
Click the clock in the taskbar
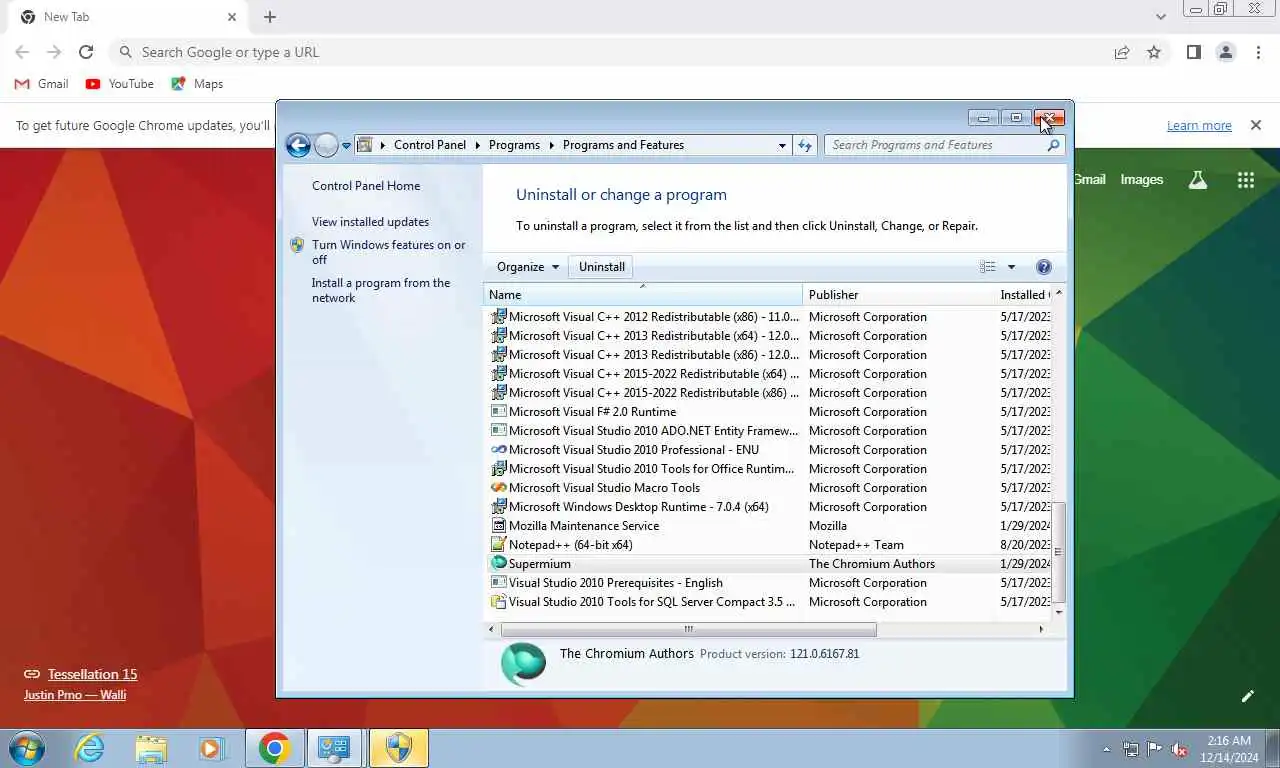(1228, 749)
